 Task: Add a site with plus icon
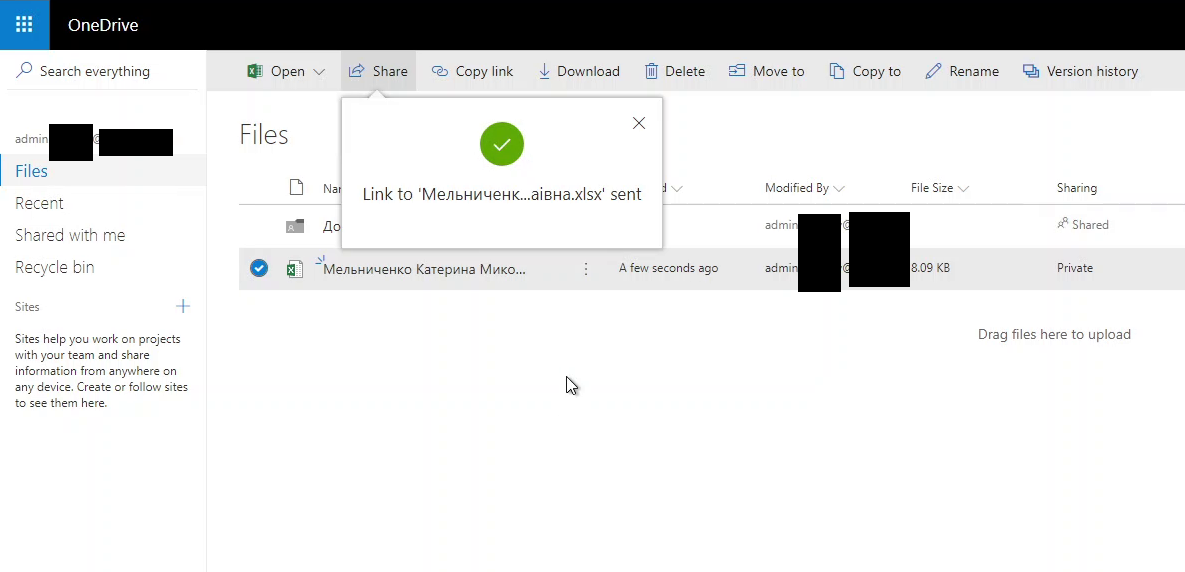pyautogui.click(x=183, y=306)
